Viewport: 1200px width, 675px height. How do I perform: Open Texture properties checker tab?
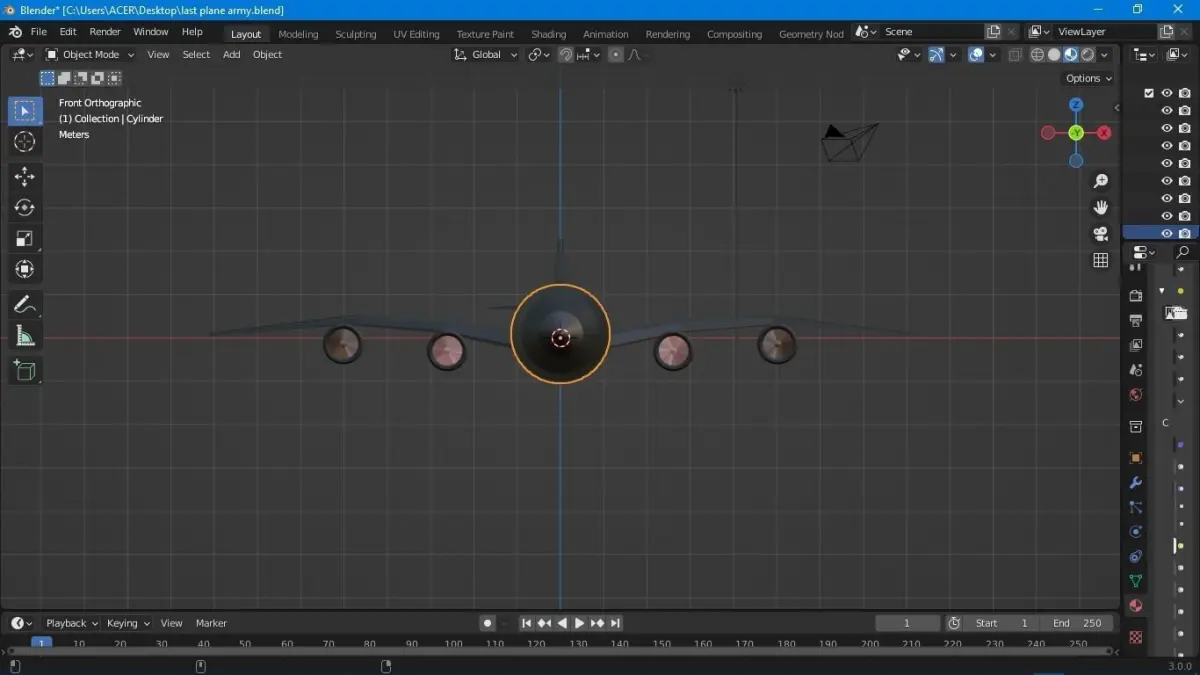tap(1136, 637)
